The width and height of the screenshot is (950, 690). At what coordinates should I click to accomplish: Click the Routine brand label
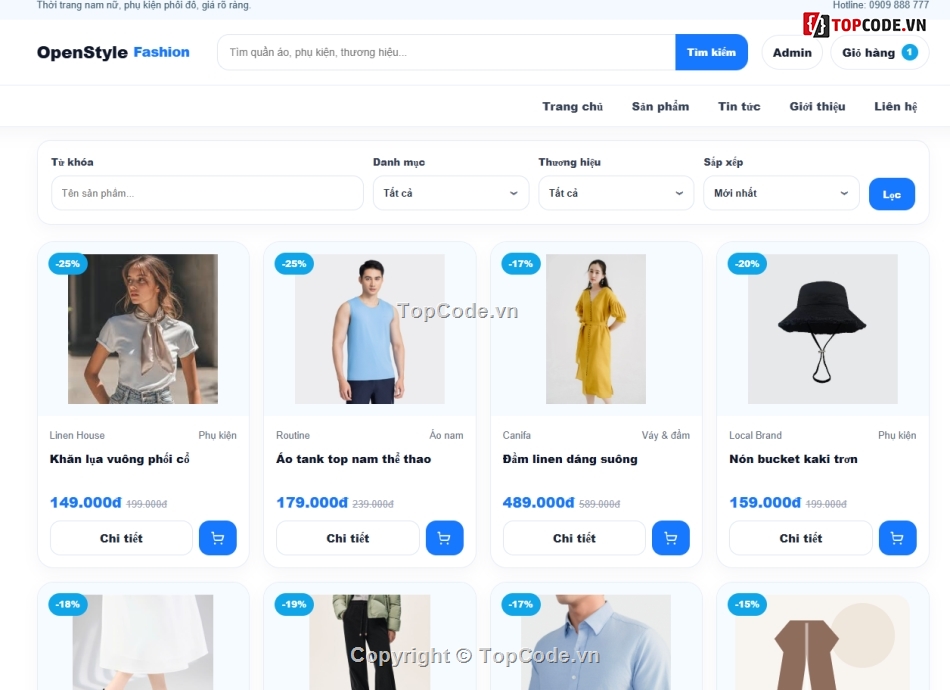pyautogui.click(x=293, y=435)
